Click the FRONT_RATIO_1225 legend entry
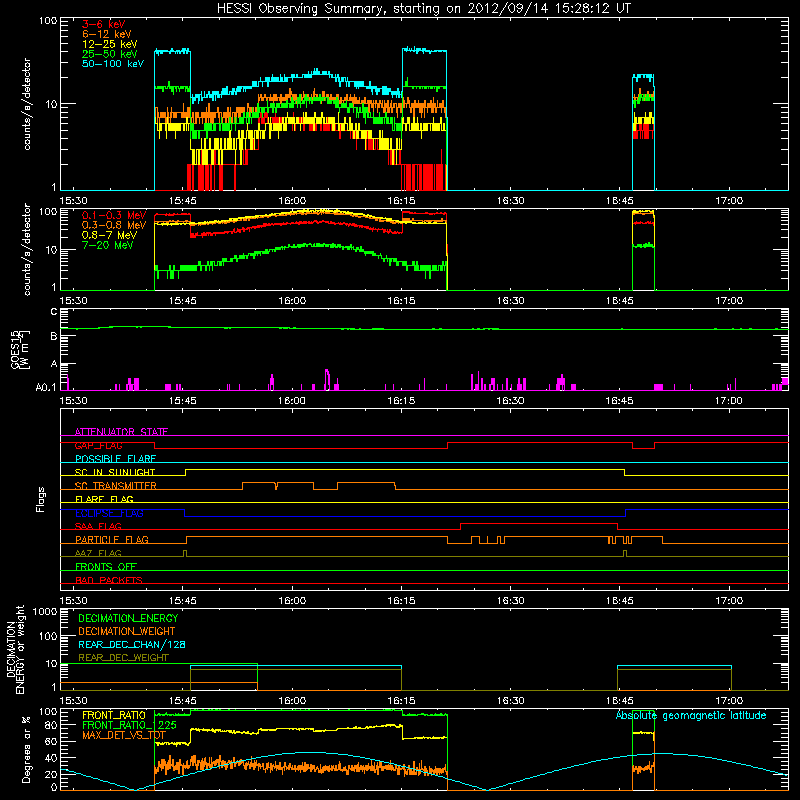 tap(129, 725)
